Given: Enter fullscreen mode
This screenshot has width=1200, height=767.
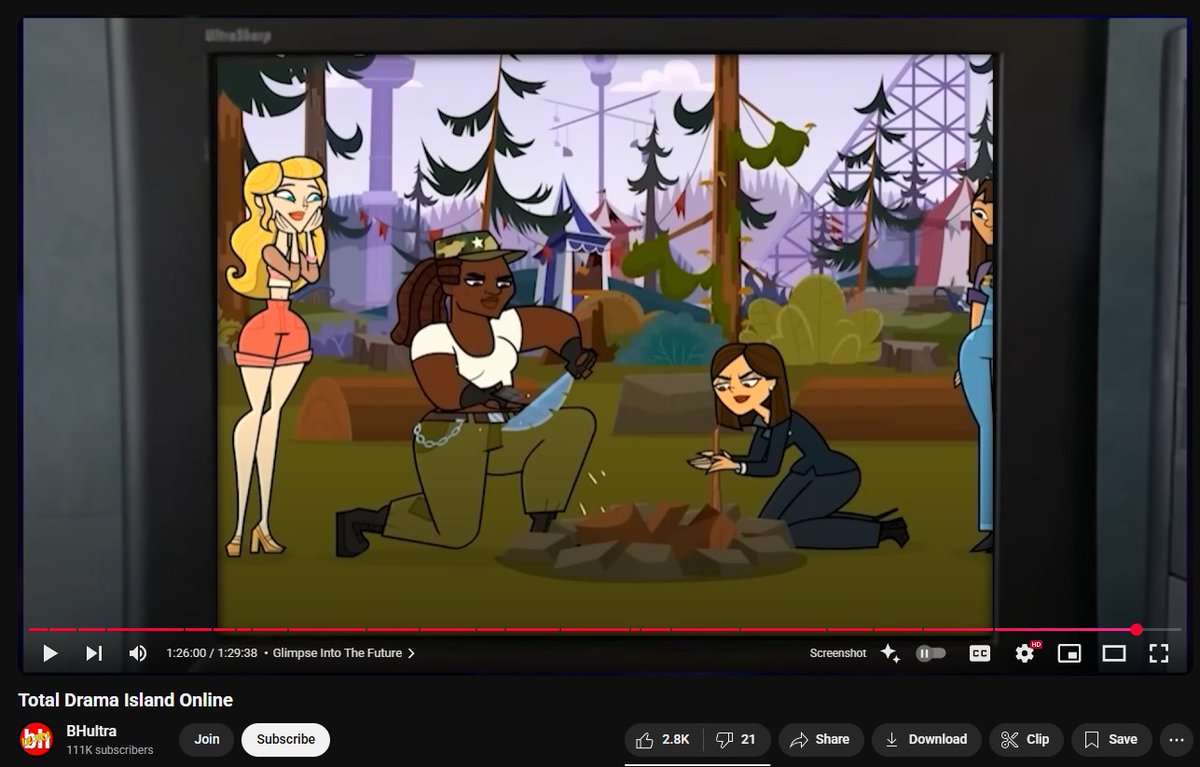Looking at the screenshot, I should click(1160, 653).
